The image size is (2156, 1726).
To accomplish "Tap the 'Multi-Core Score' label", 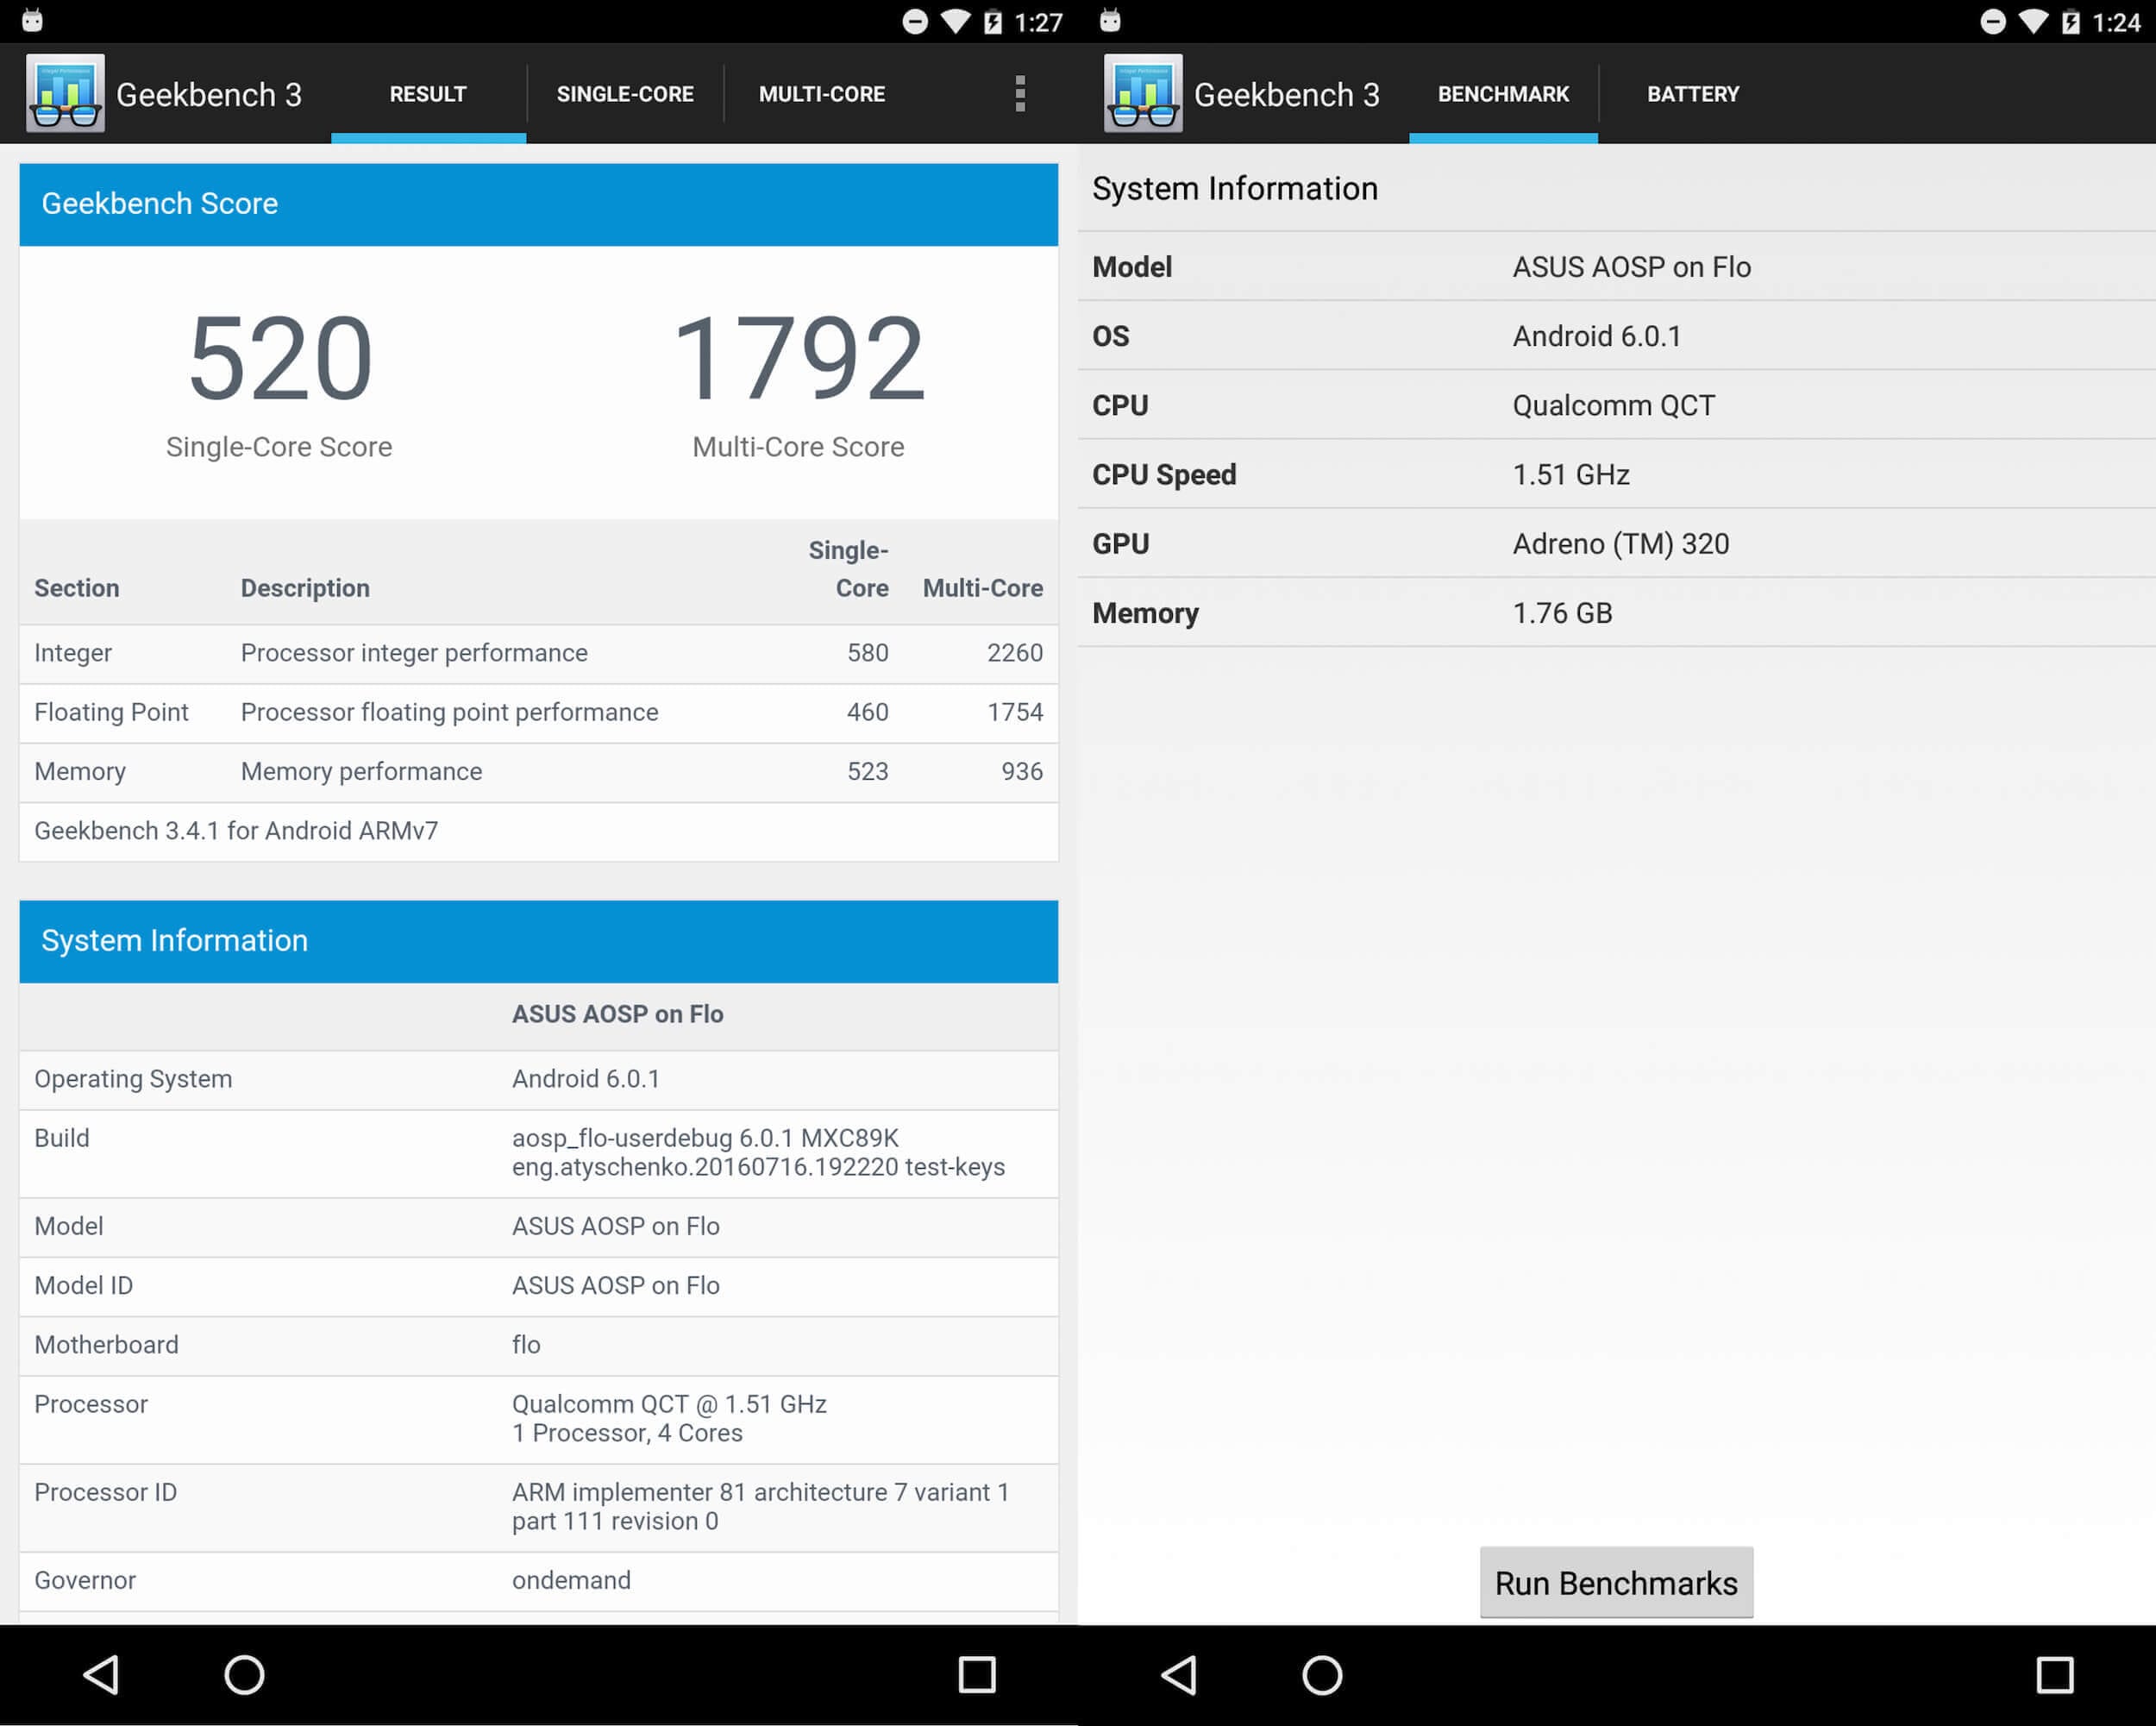I will (x=798, y=447).
